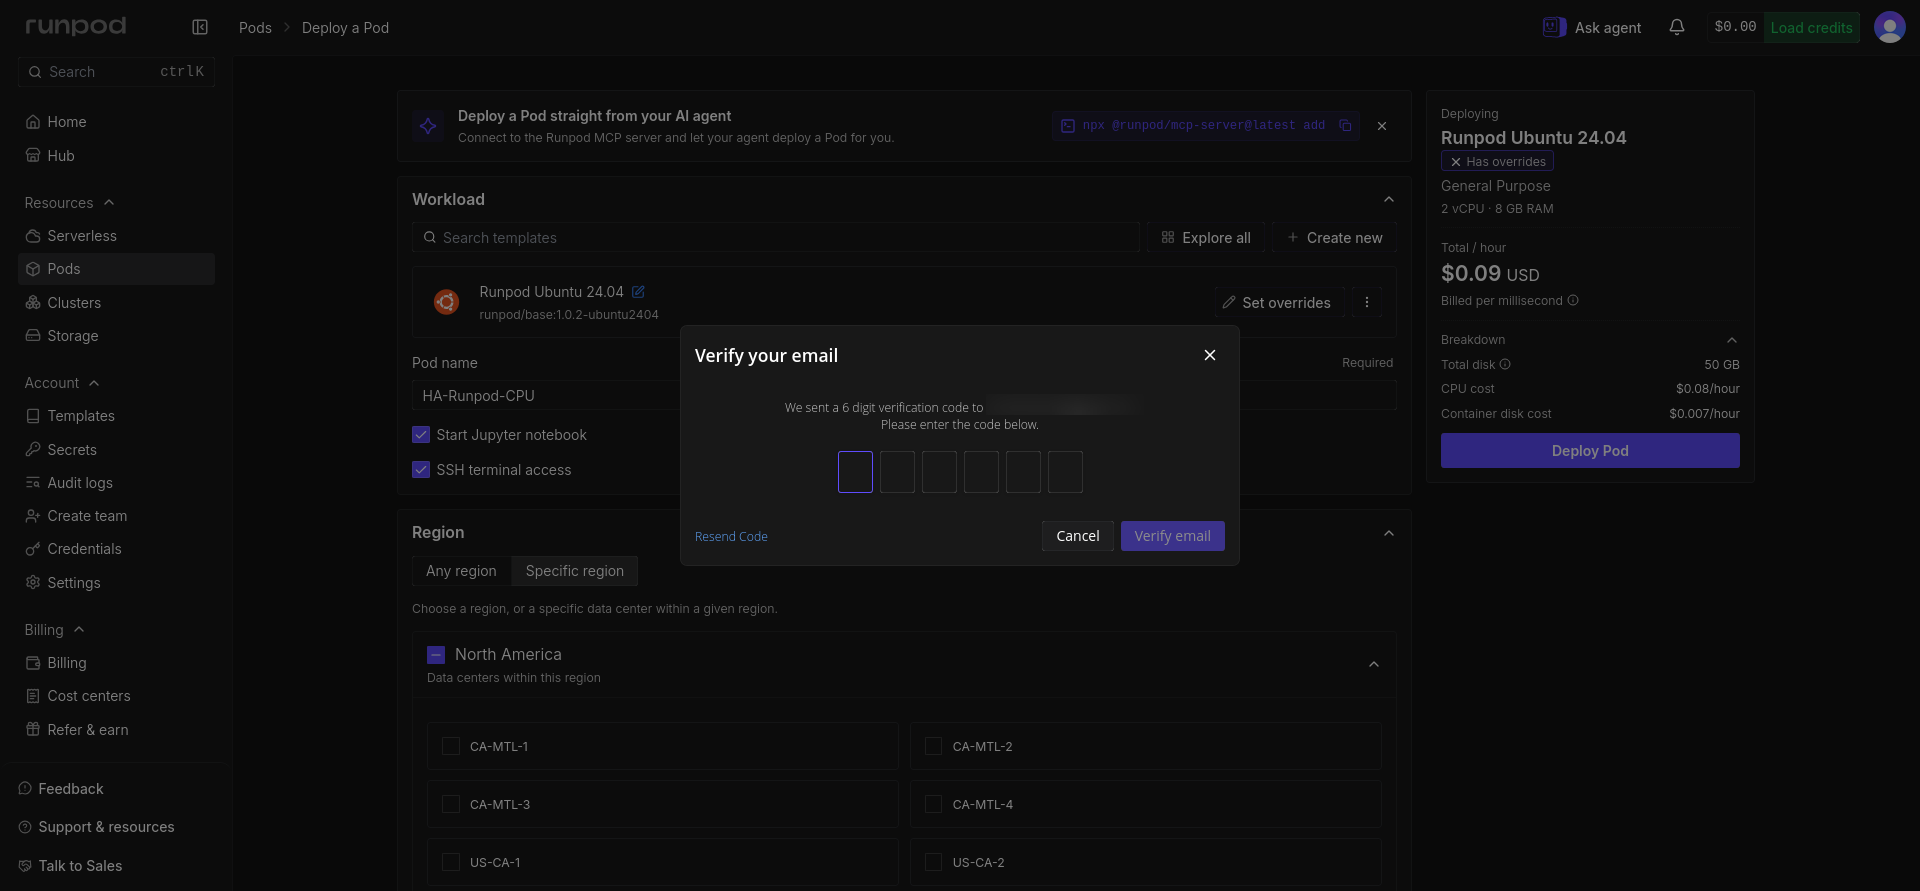The width and height of the screenshot is (1920, 891).
Task: Collapse the Account sidebar section
Action: 94,383
